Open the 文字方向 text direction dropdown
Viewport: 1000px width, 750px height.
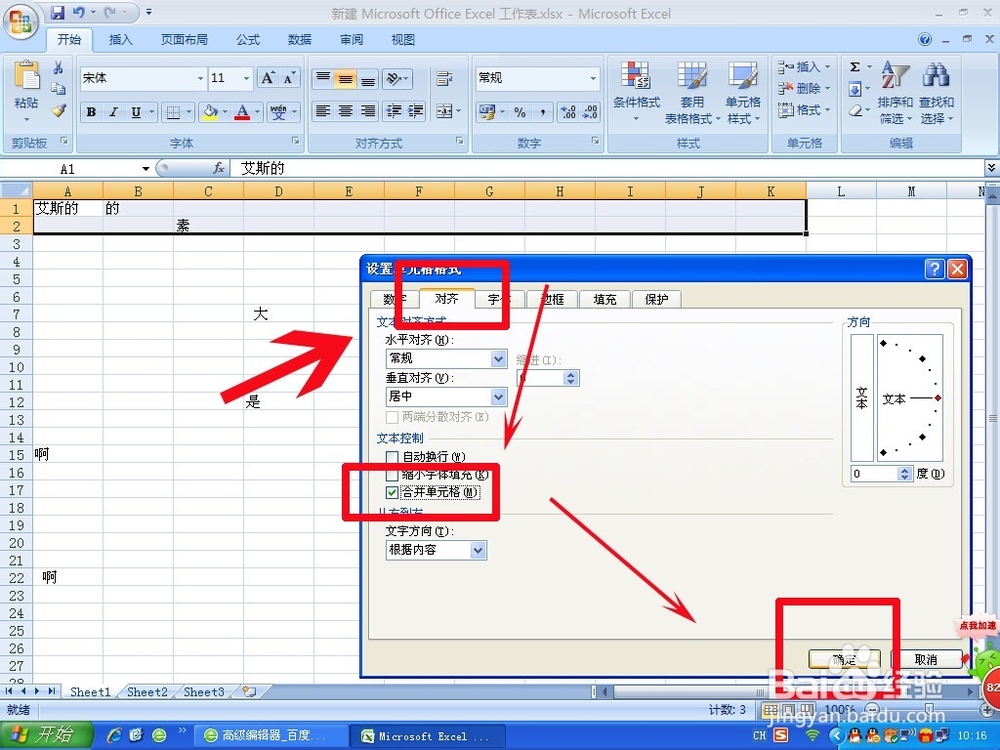[476, 550]
